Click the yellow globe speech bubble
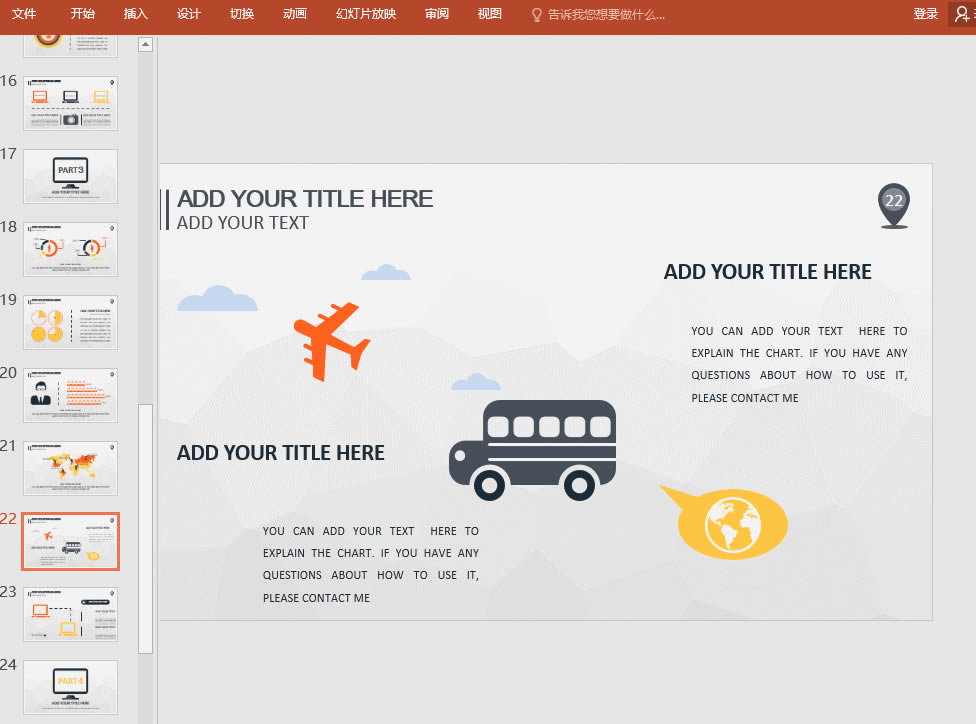Screen dimensions: 976x724 (731, 523)
